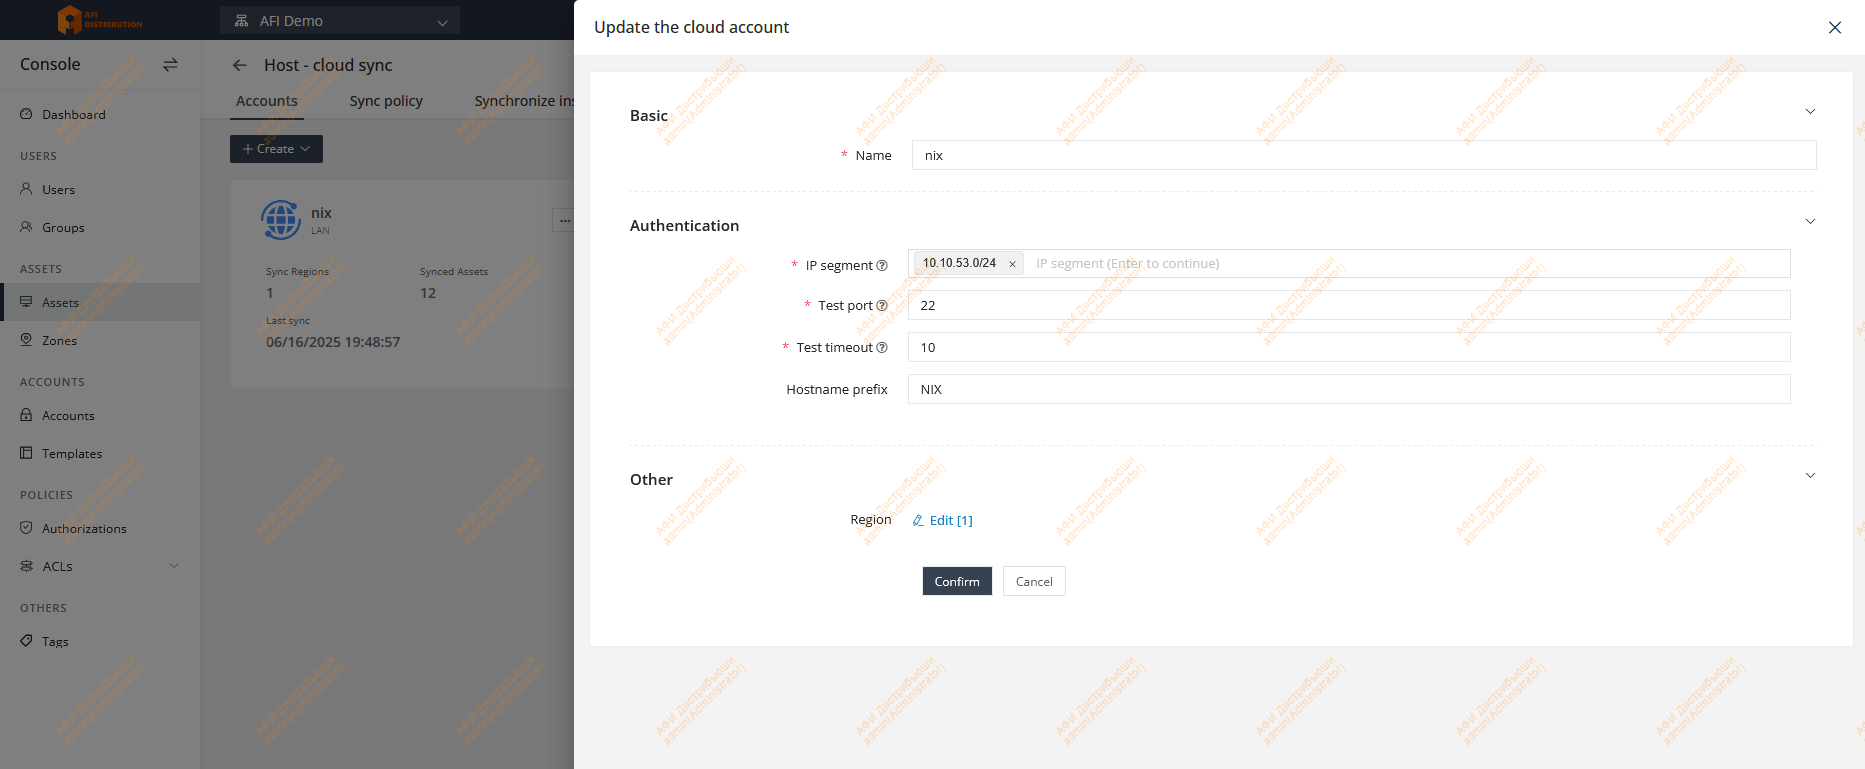Open the nix card more options menu
Viewport: 1865px width, 769px height.
tap(564, 220)
